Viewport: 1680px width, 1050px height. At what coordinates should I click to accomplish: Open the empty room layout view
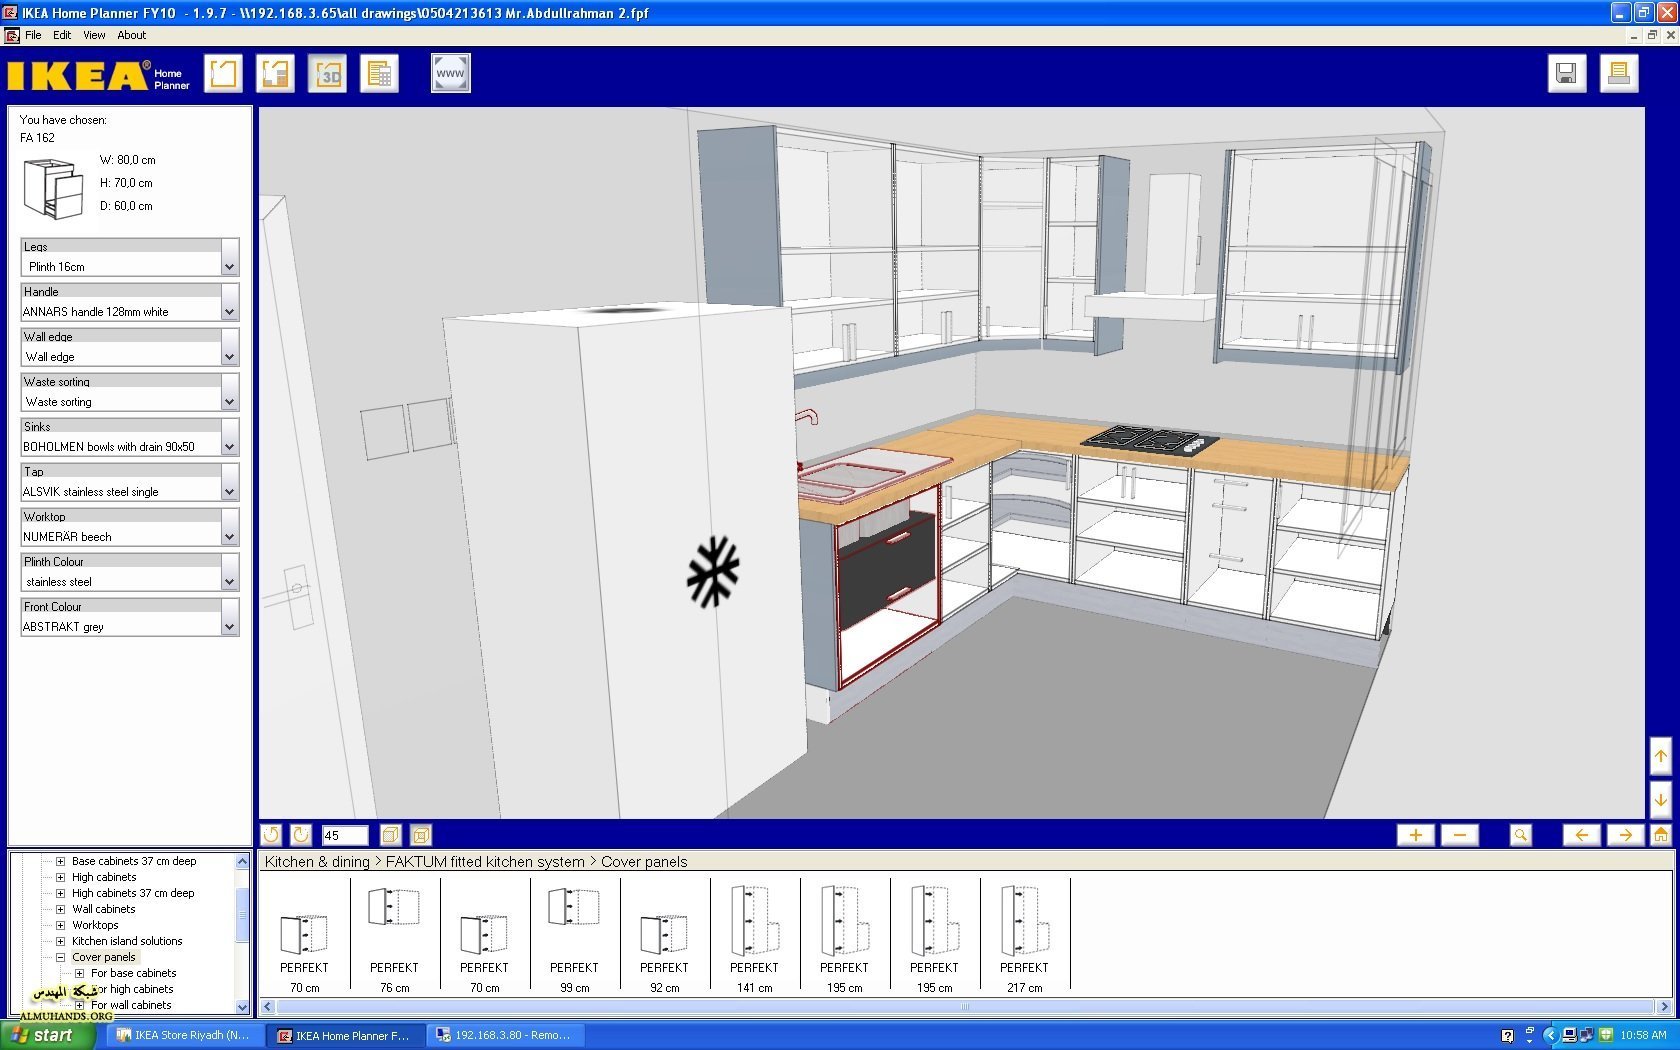pyautogui.click(x=224, y=74)
